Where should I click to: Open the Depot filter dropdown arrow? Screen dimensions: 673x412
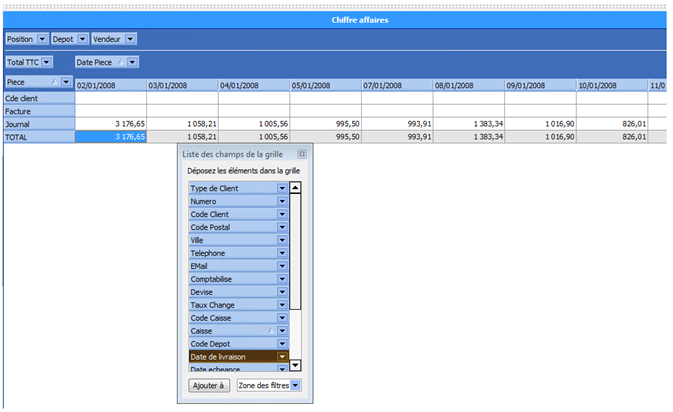82,39
